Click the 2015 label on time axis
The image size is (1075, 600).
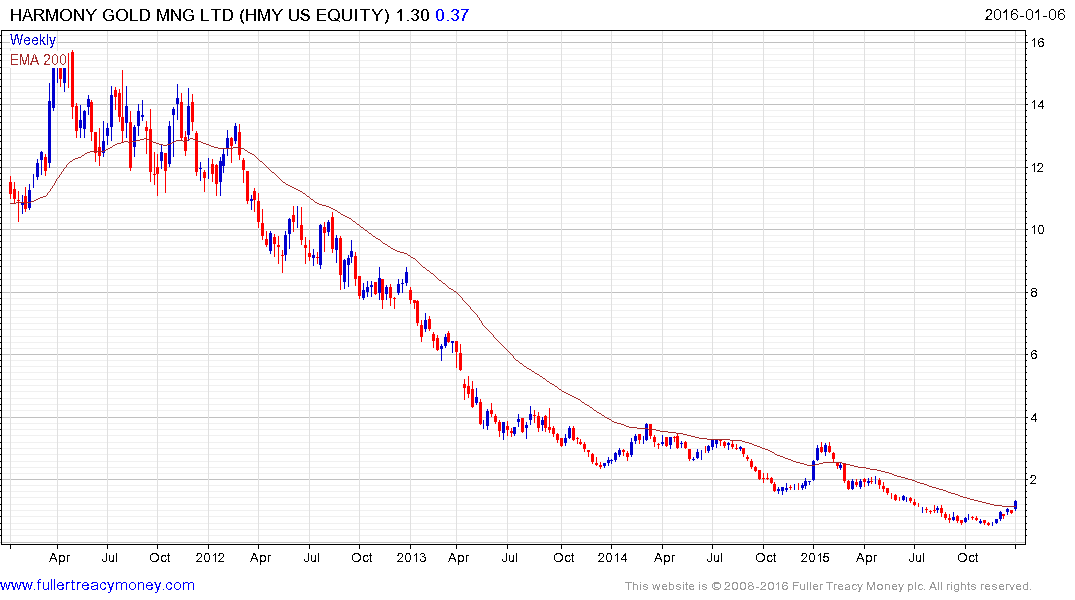coord(814,557)
